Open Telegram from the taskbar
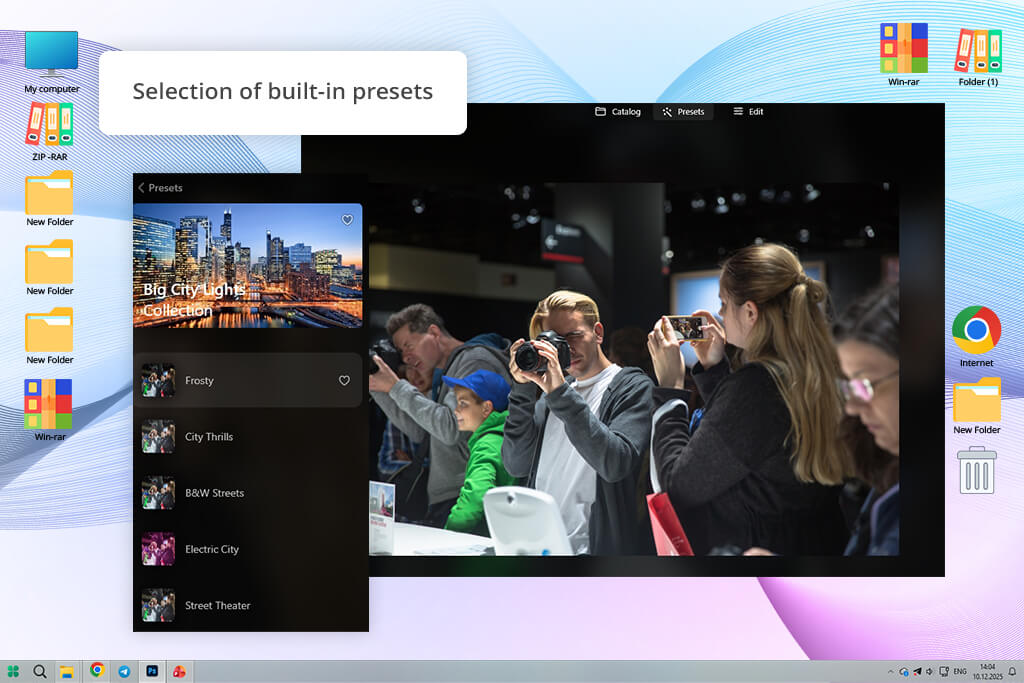 124,671
